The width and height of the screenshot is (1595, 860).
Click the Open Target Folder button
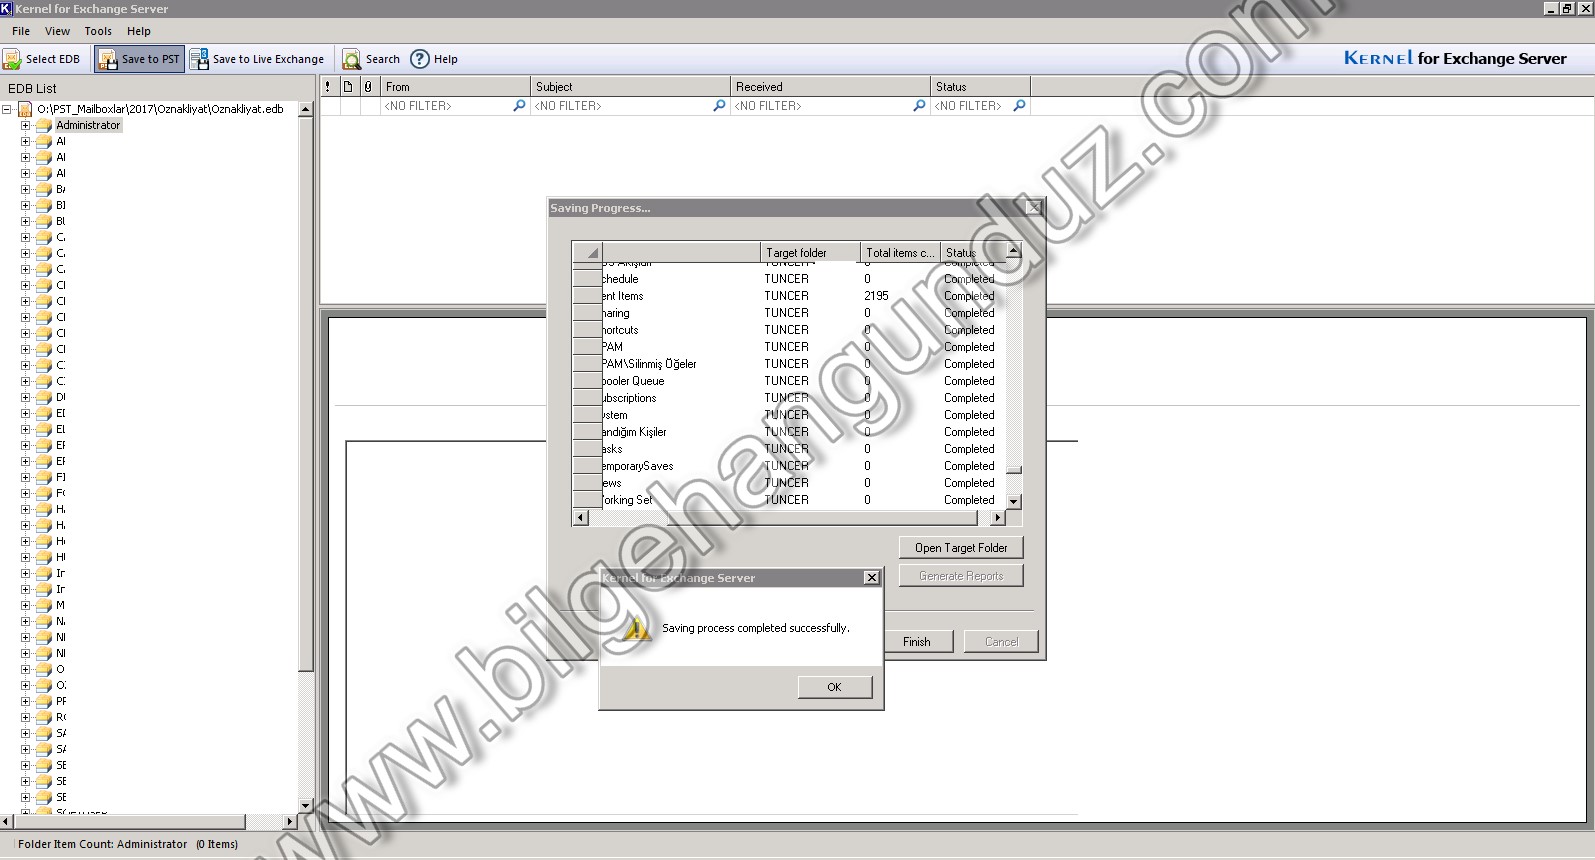click(960, 548)
